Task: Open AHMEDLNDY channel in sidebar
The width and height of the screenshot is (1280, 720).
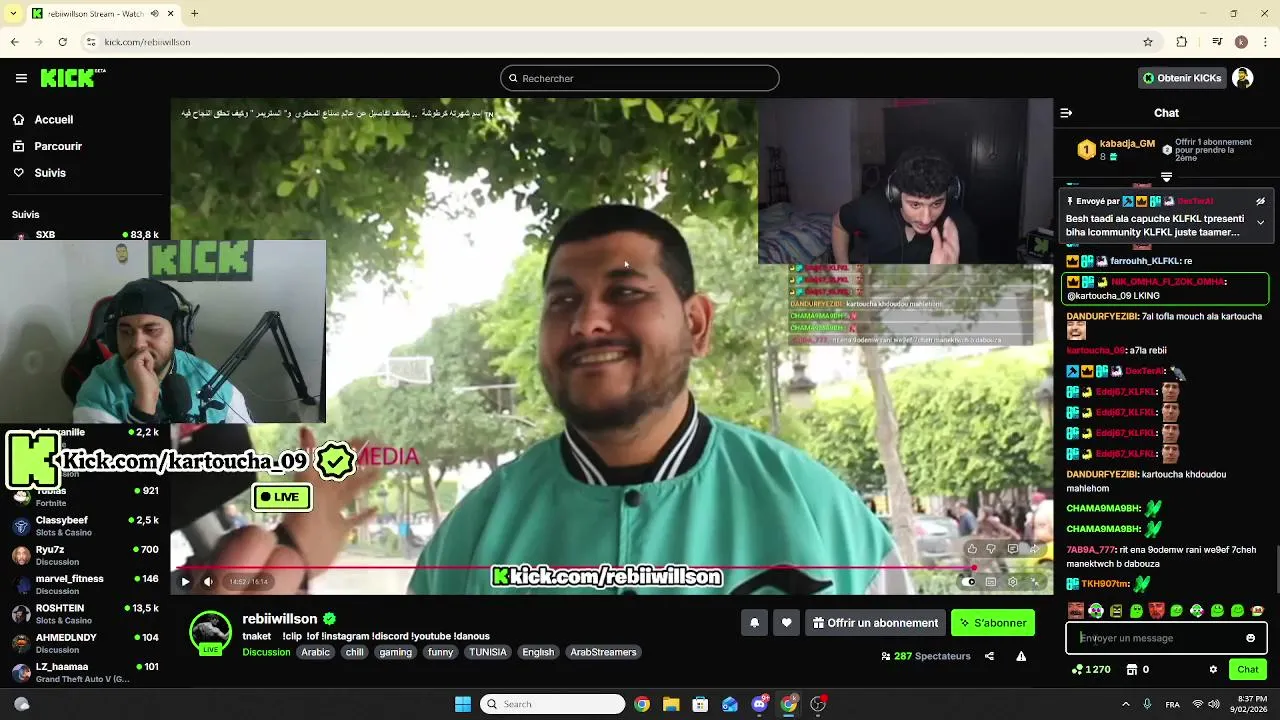Action: tap(84, 642)
